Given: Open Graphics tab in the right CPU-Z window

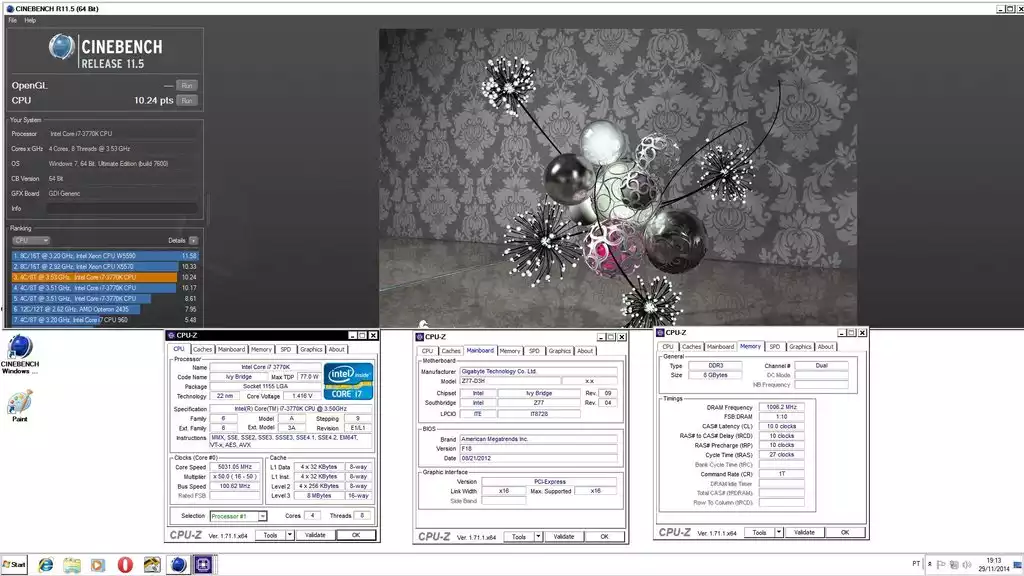Looking at the screenshot, I should pos(800,347).
